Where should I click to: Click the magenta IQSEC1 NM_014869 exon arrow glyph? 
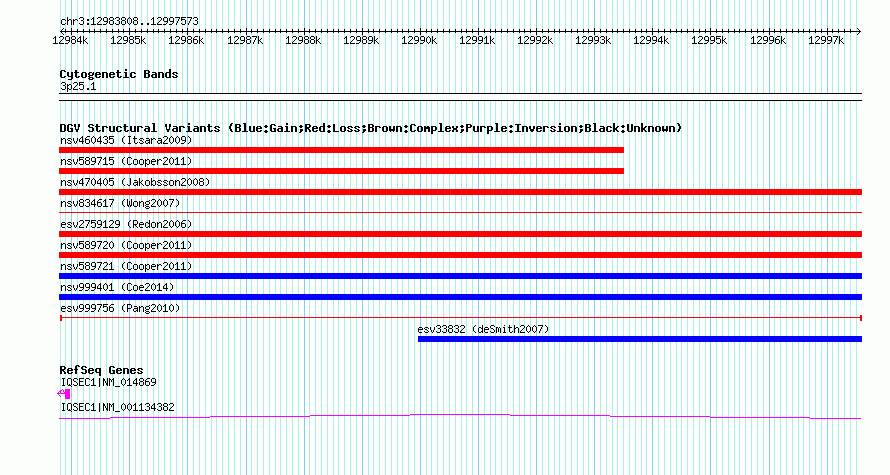click(x=64, y=393)
